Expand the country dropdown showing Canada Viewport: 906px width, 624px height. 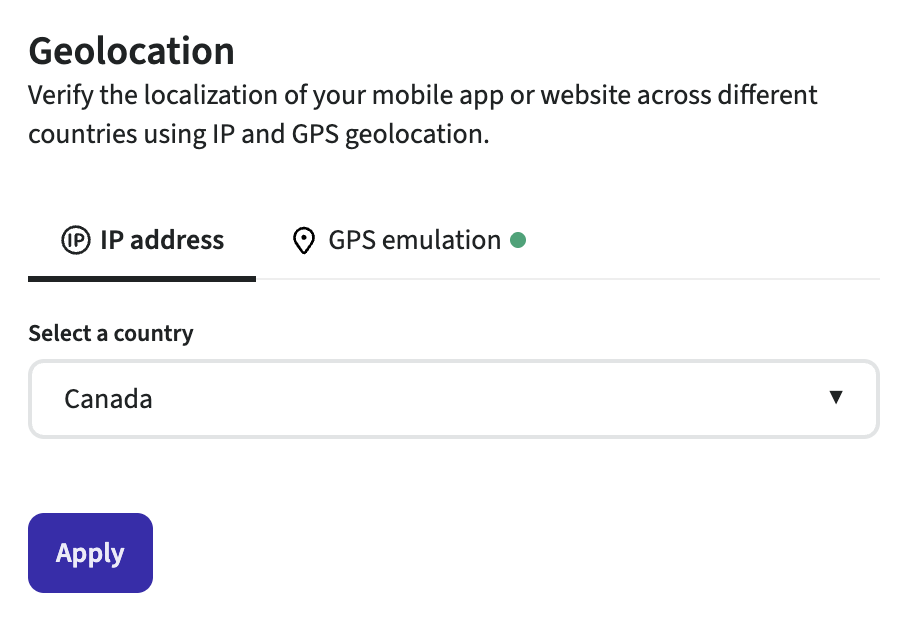click(x=453, y=399)
